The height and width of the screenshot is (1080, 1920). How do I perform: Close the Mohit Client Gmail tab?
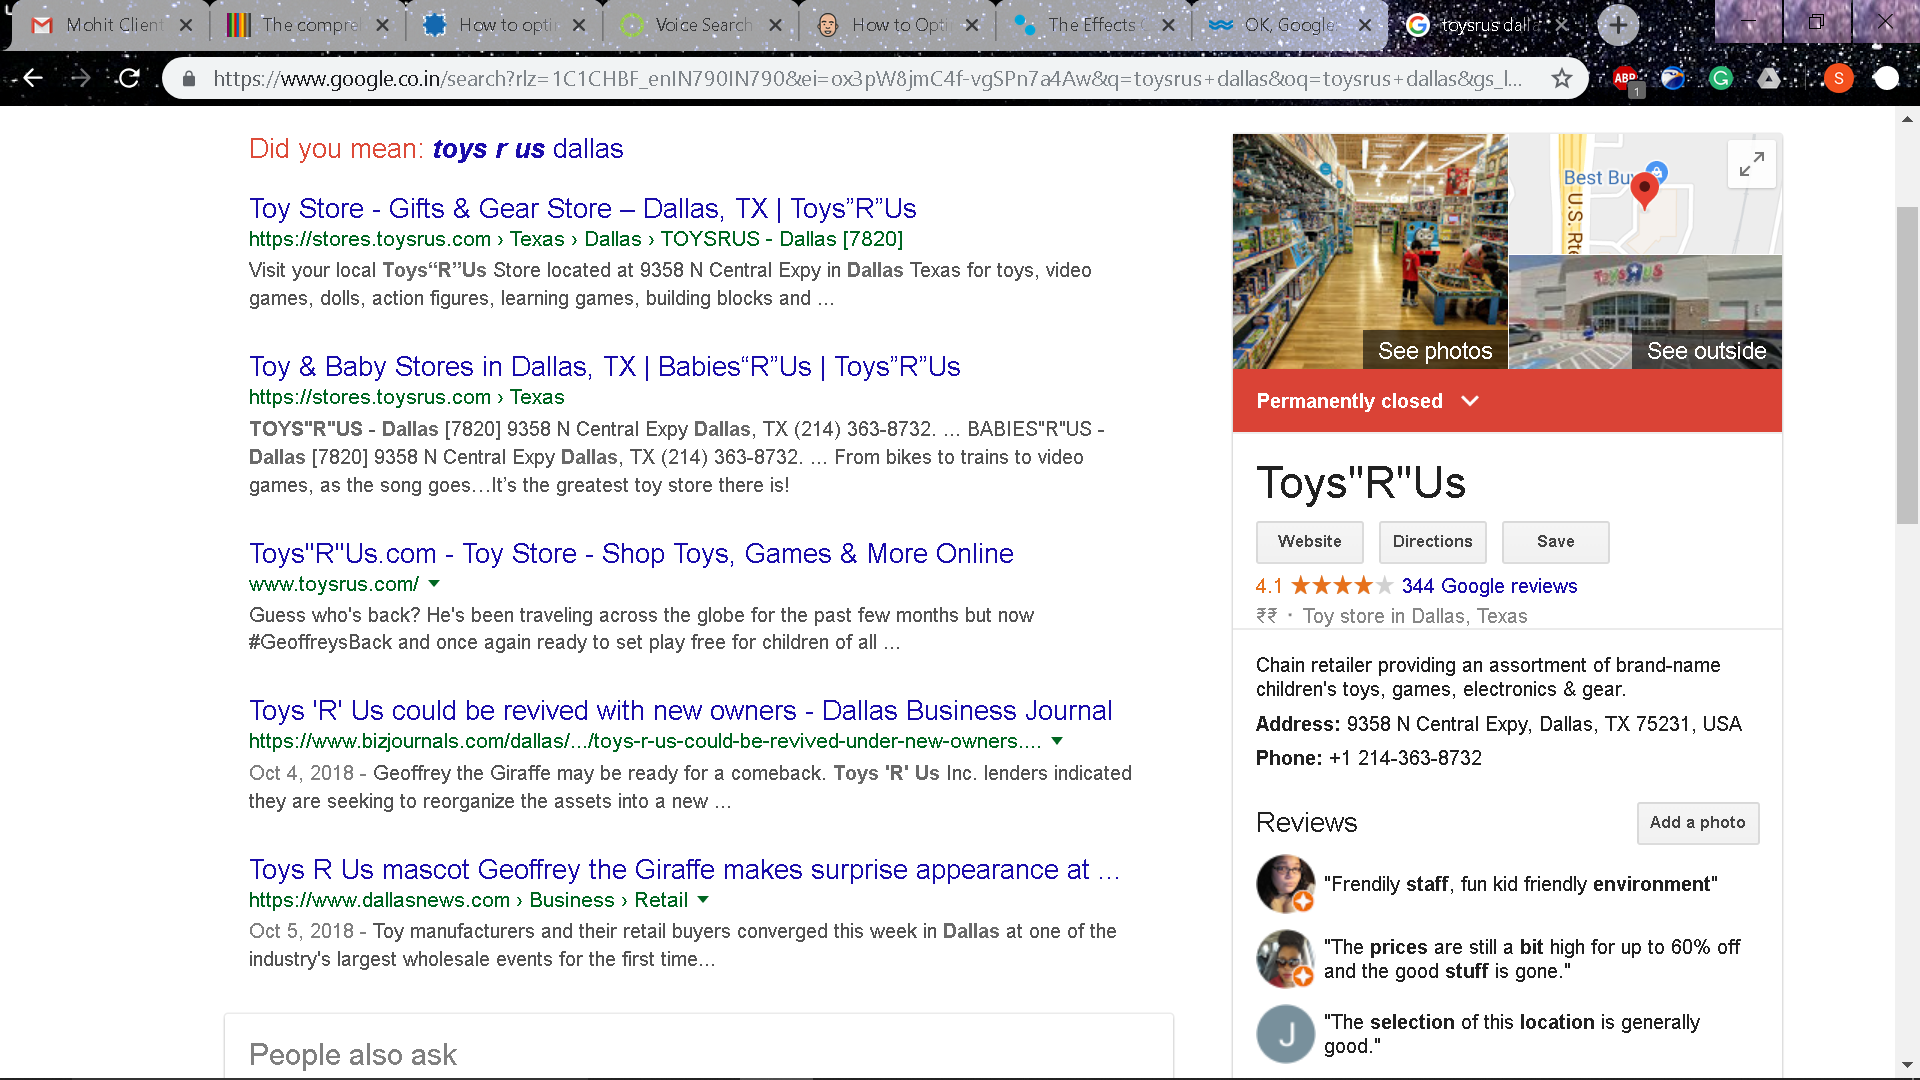pyautogui.click(x=186, y=25)
